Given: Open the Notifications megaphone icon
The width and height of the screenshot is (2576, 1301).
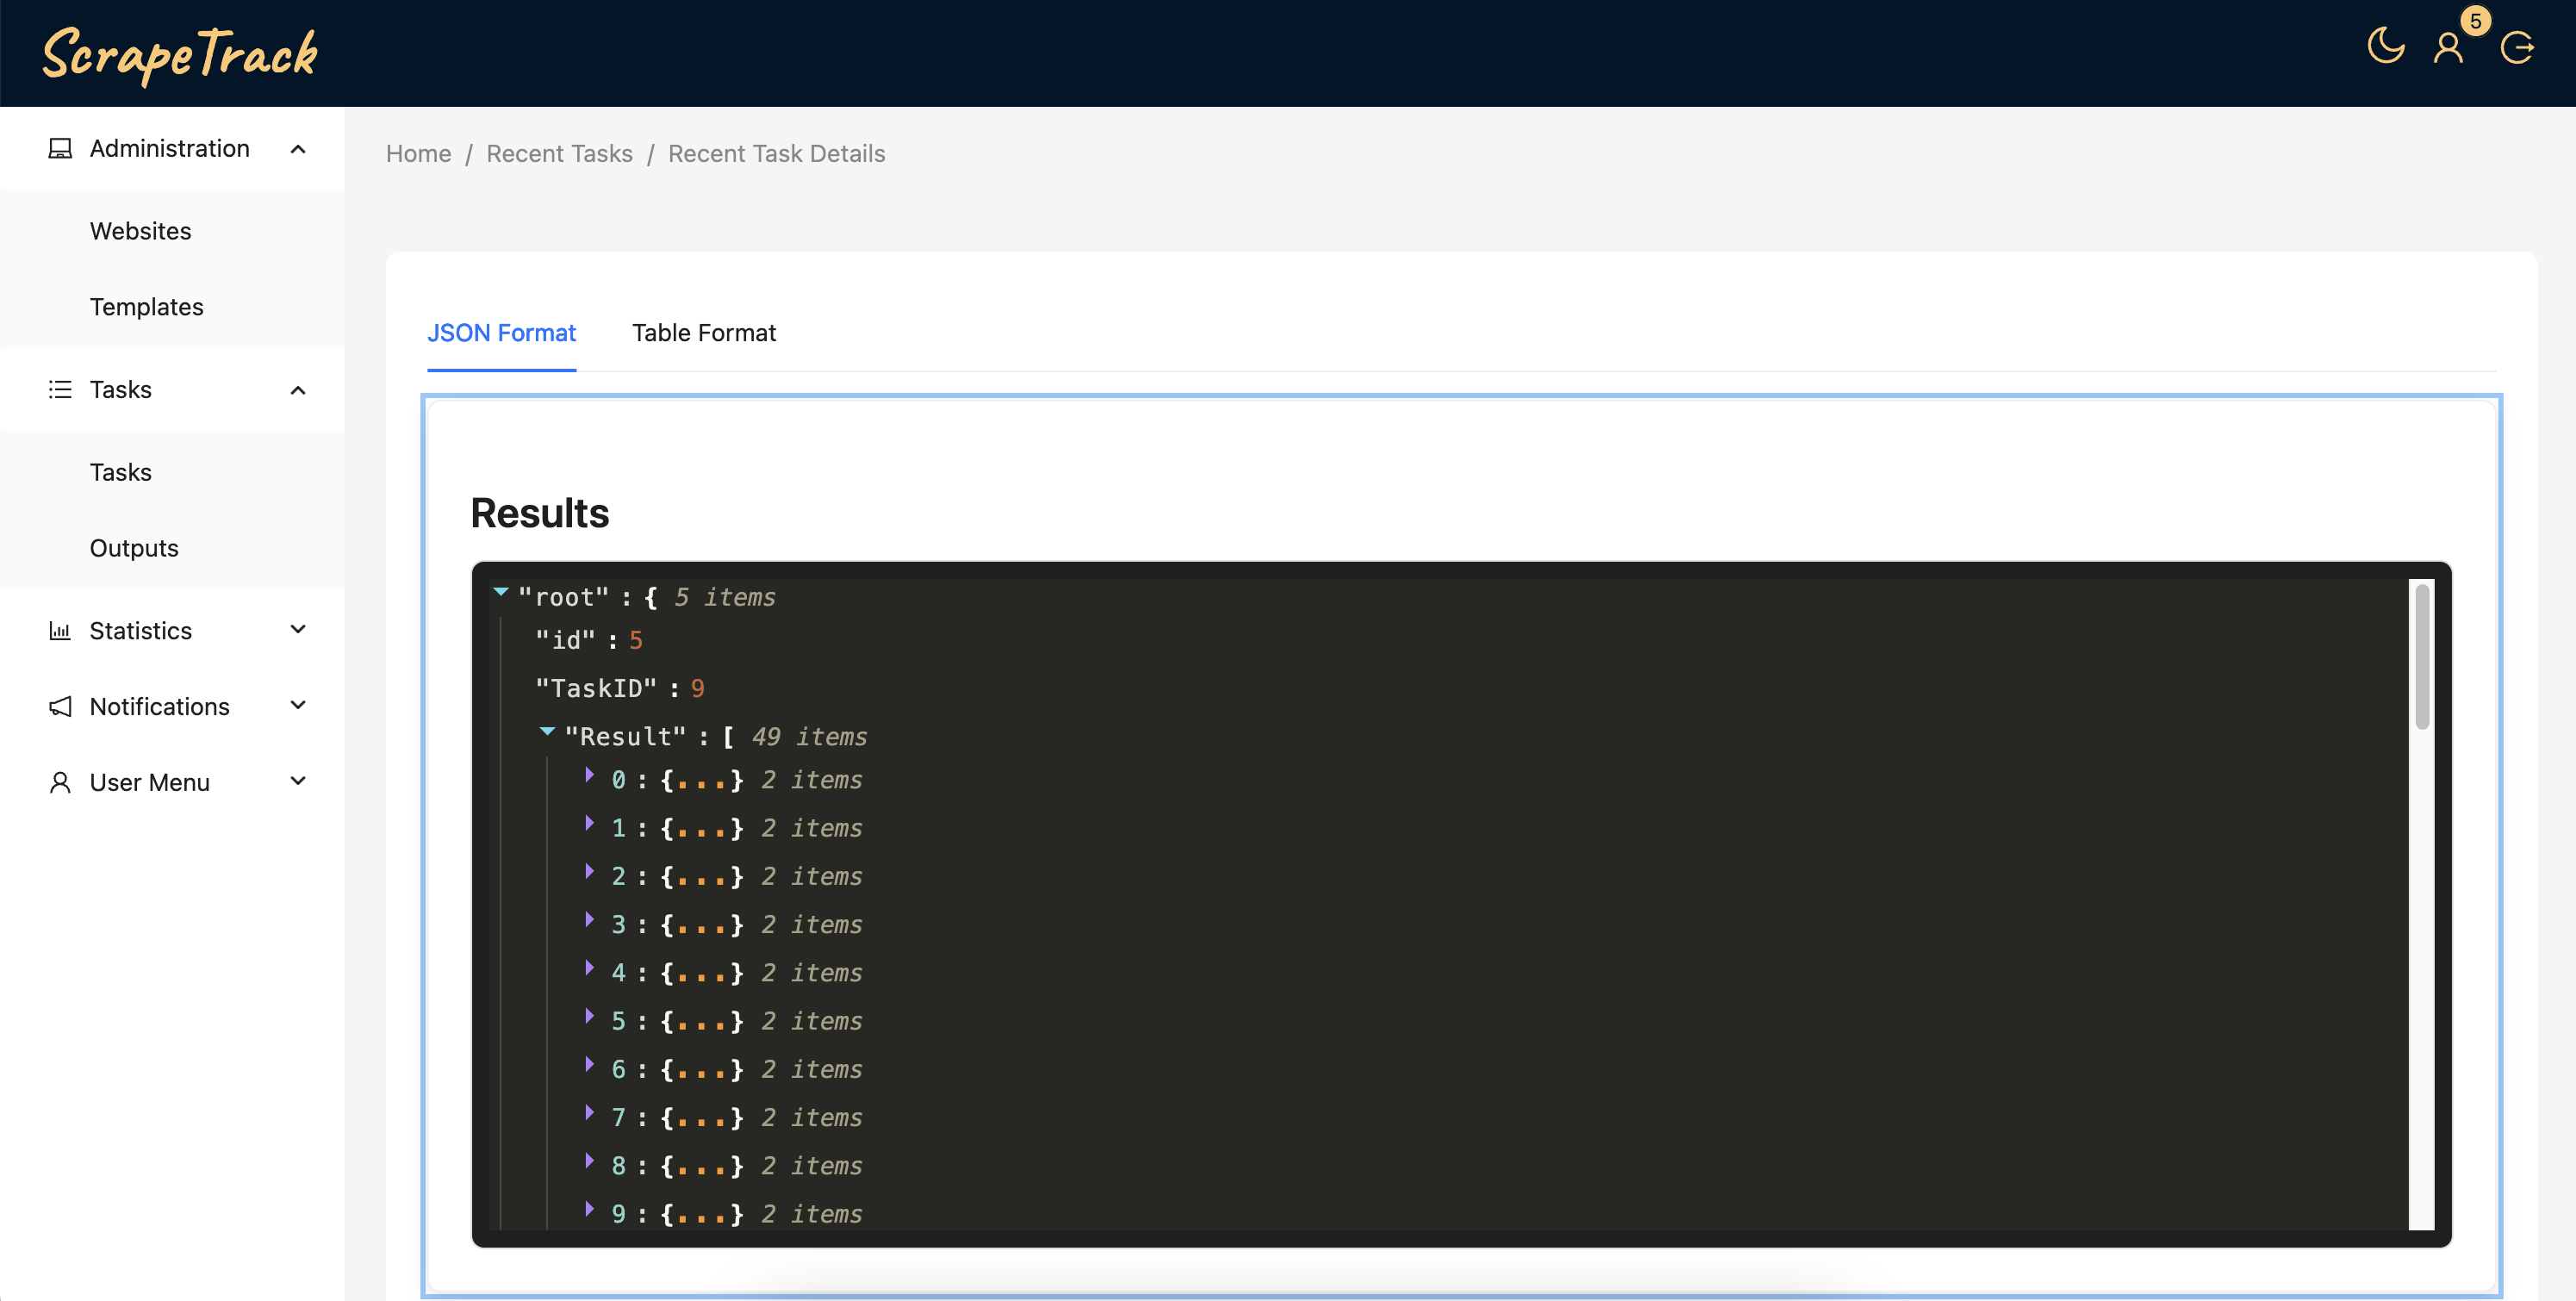Looking at the screenshot, I should click(x=60, y=706).
